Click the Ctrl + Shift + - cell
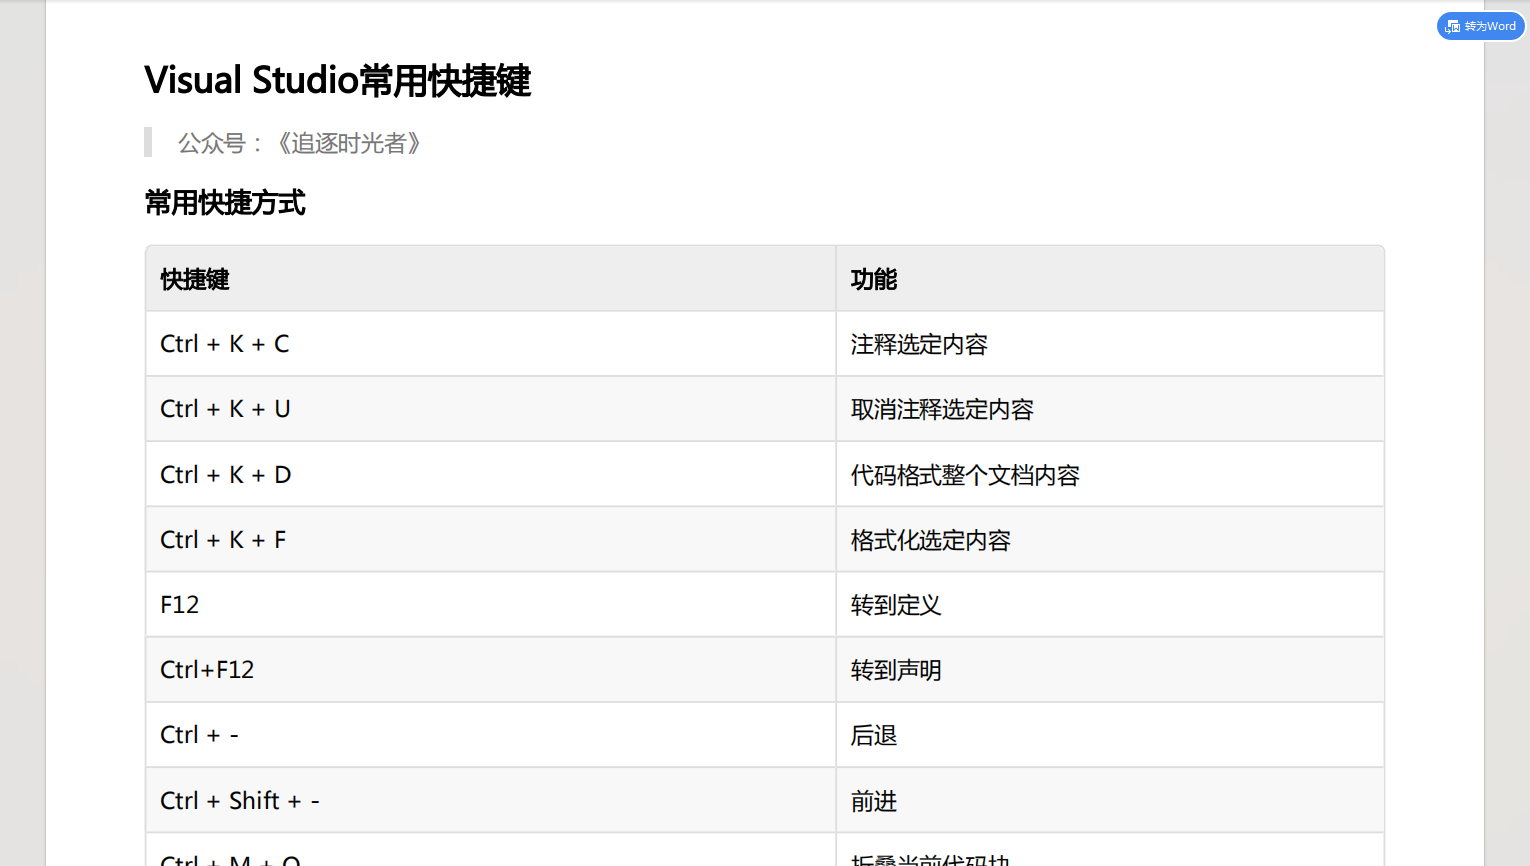The height and width of the screenshot is (866, 1530). pyautogui.click(x=491, y=800)
